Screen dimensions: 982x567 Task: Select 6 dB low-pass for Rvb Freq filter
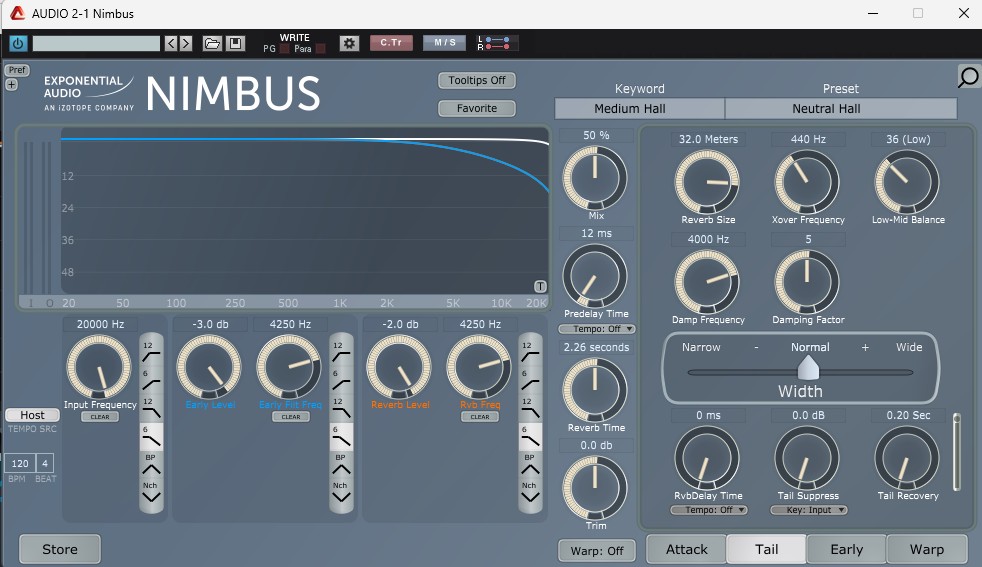pyautogui.click(x=530, y=436)
